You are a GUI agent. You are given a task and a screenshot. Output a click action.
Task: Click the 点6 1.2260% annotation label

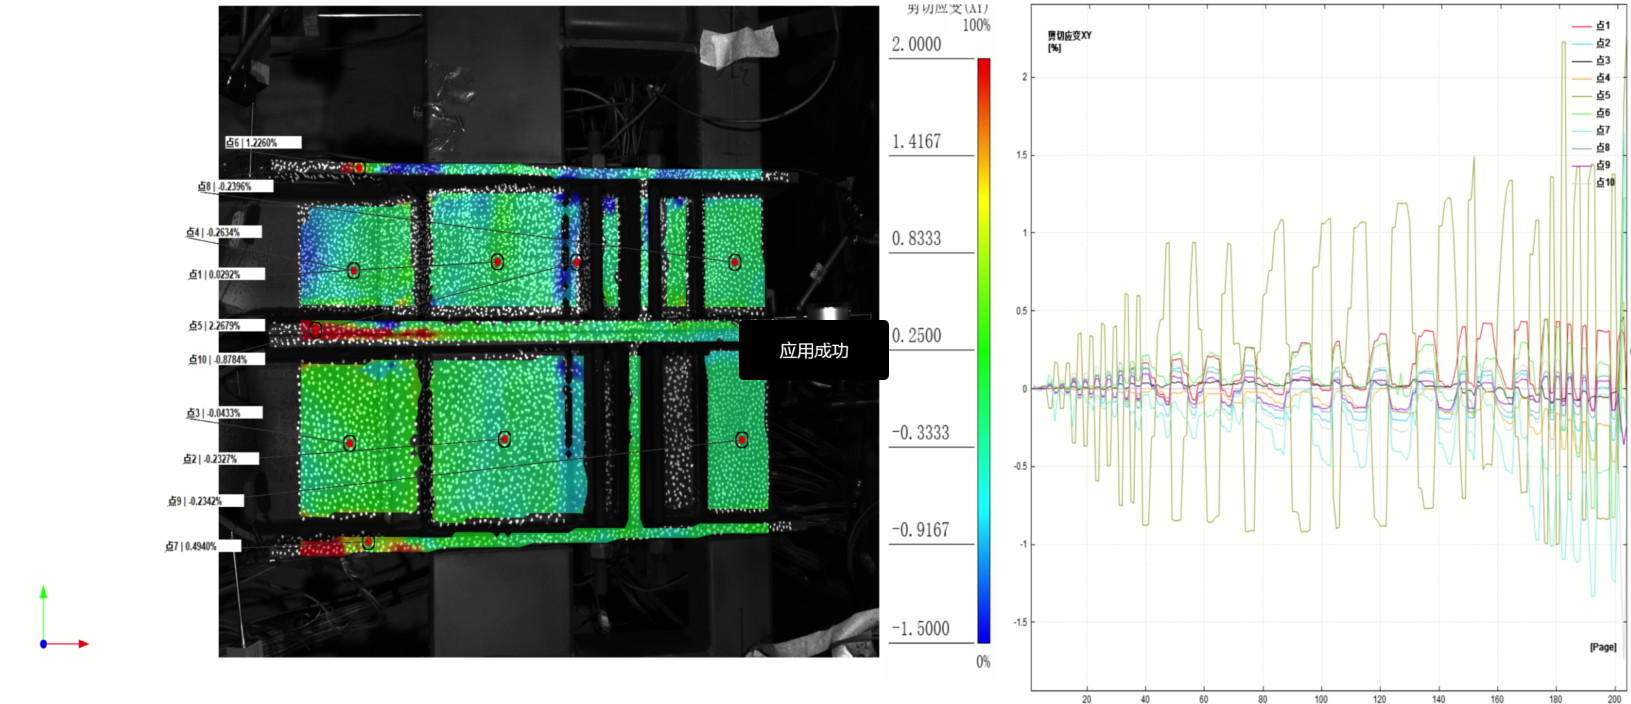point(262,143)
